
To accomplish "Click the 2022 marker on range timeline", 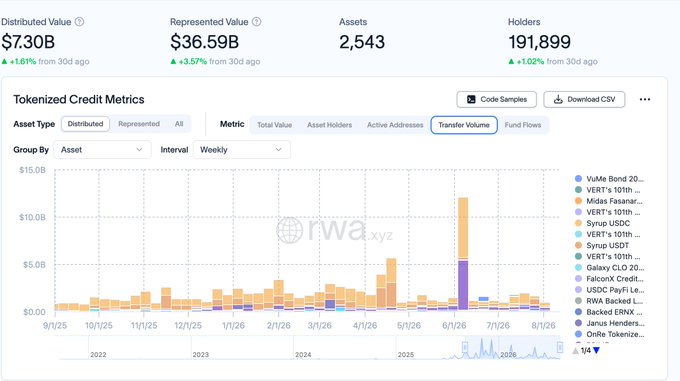I will tap(98, 355).
